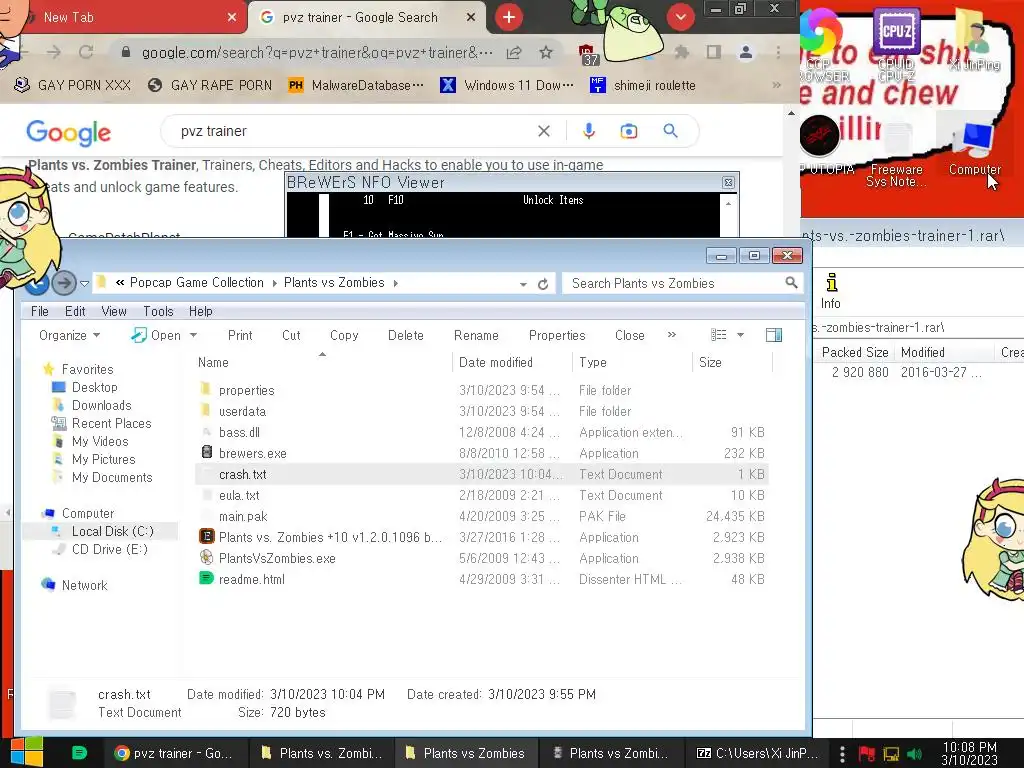
Task: Open the dropdown arrow beside Open
Action: 193,335
